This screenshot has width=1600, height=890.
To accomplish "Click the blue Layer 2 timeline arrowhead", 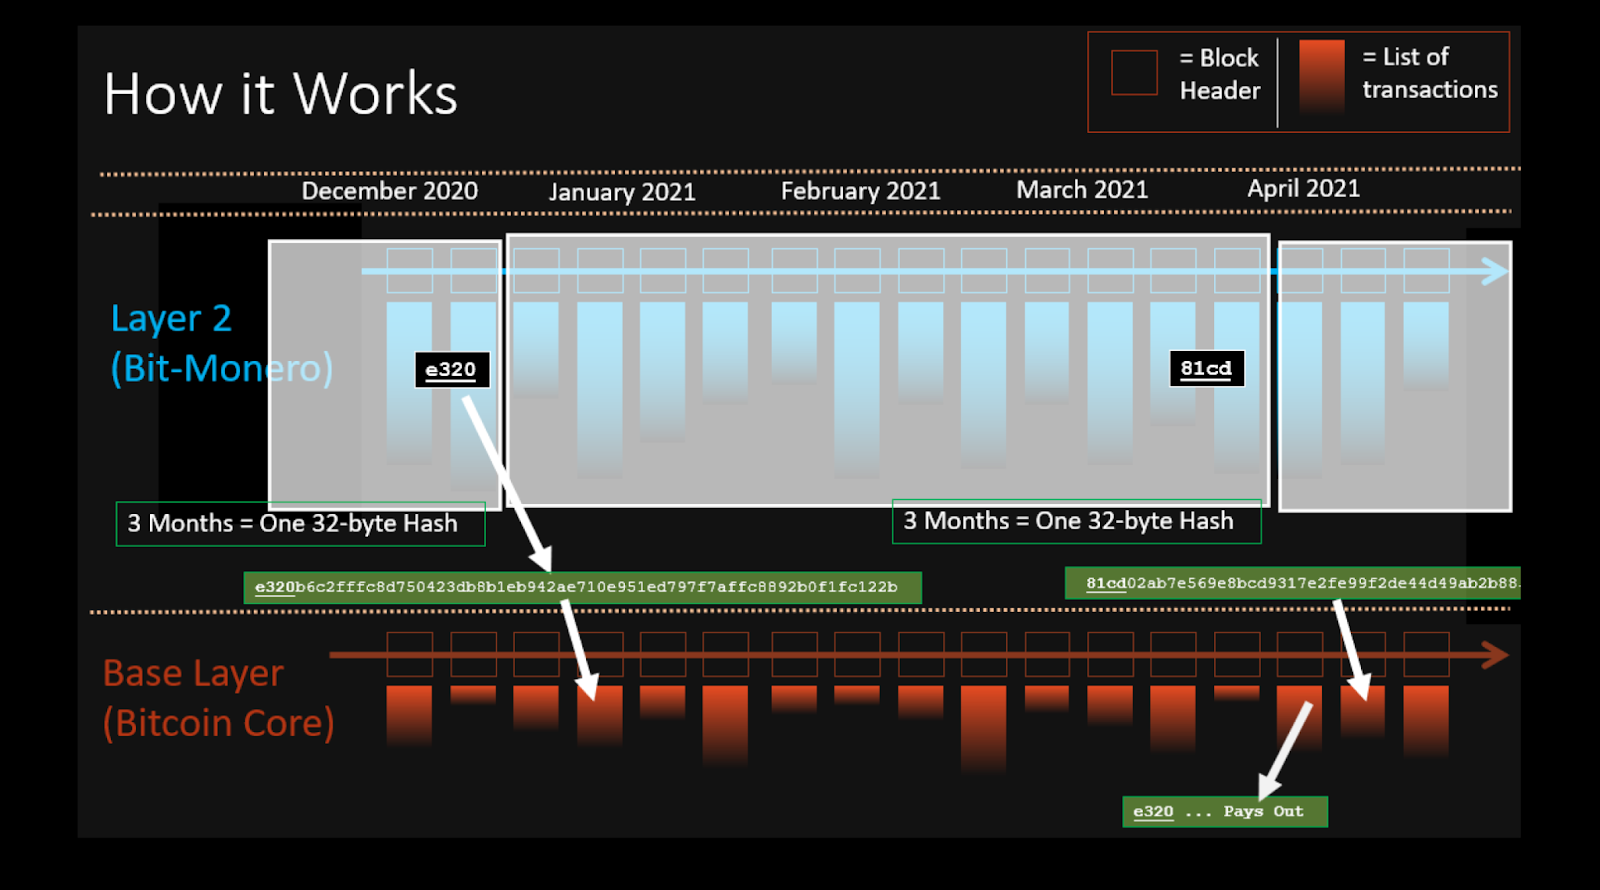I will 1494,271.
